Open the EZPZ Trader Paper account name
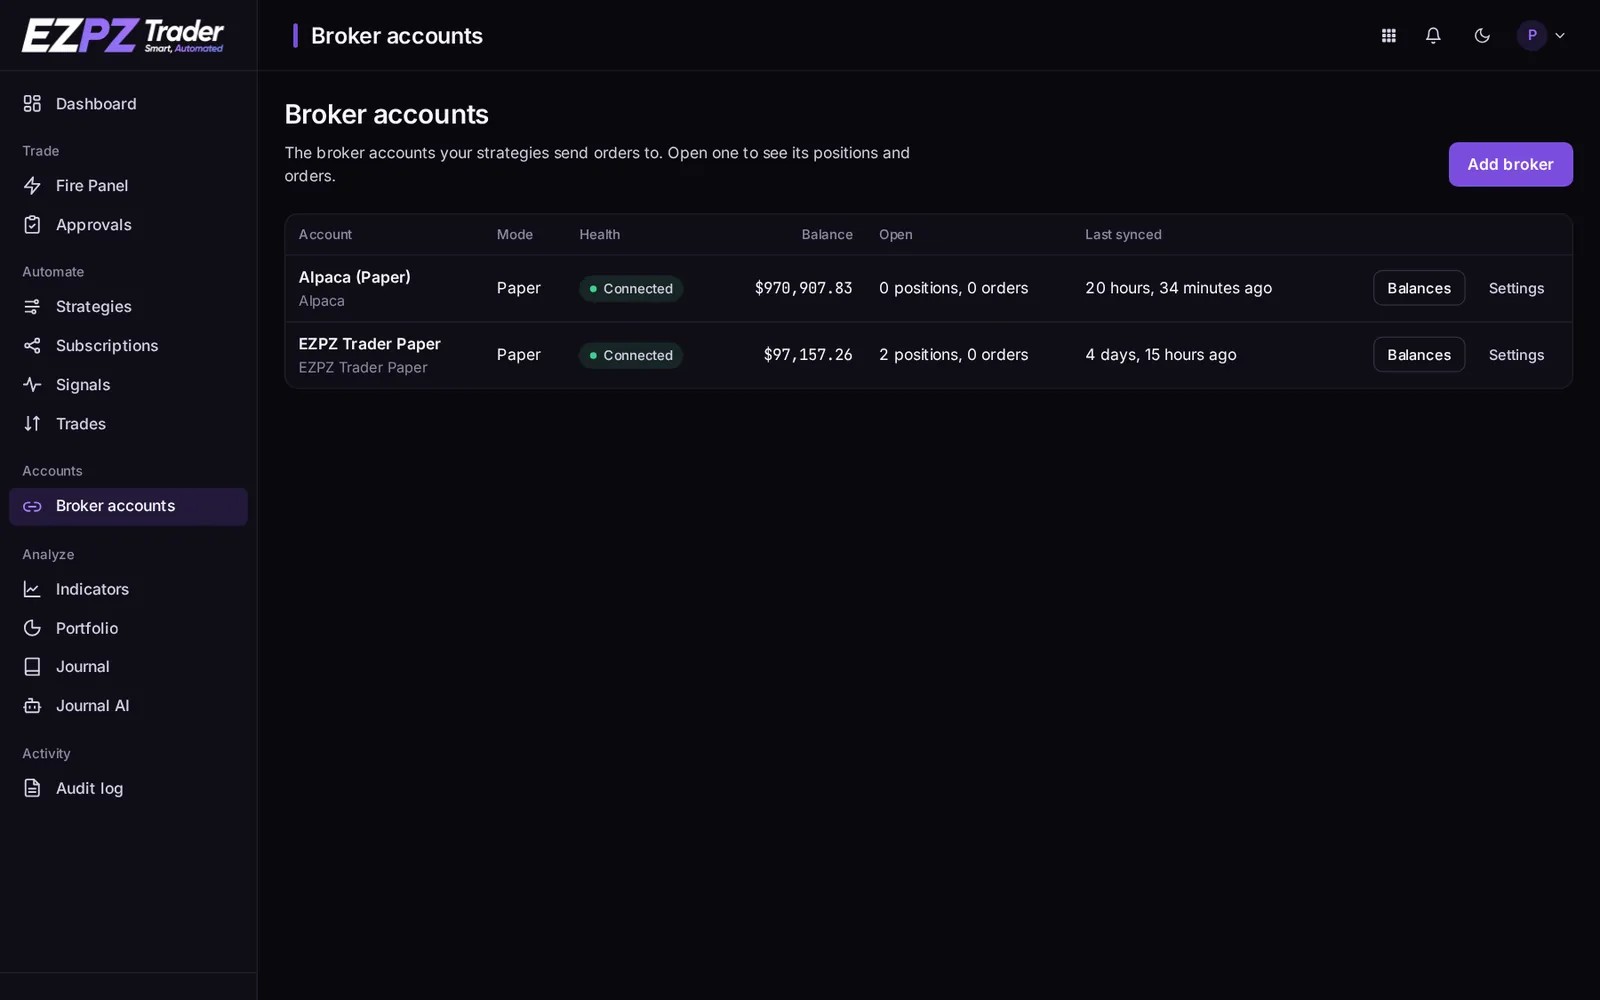 click(x=369, y=344)
